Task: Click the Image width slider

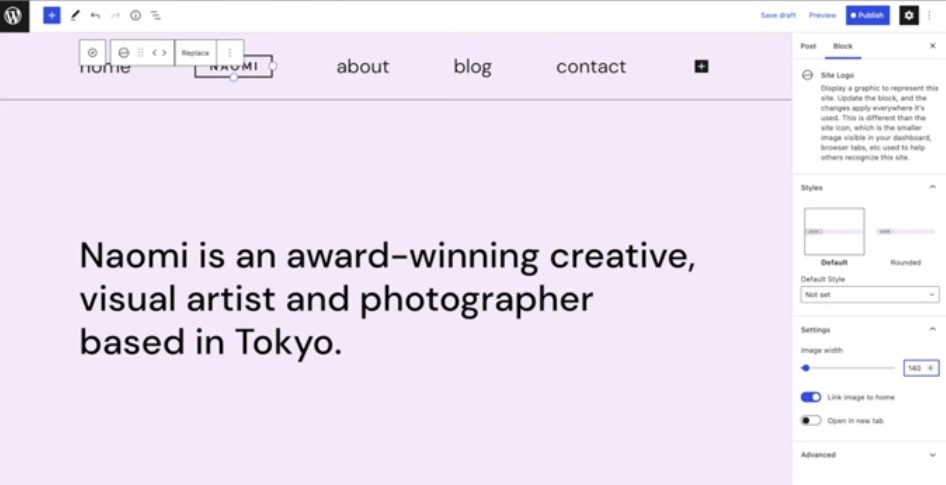Action: (848, 368)
